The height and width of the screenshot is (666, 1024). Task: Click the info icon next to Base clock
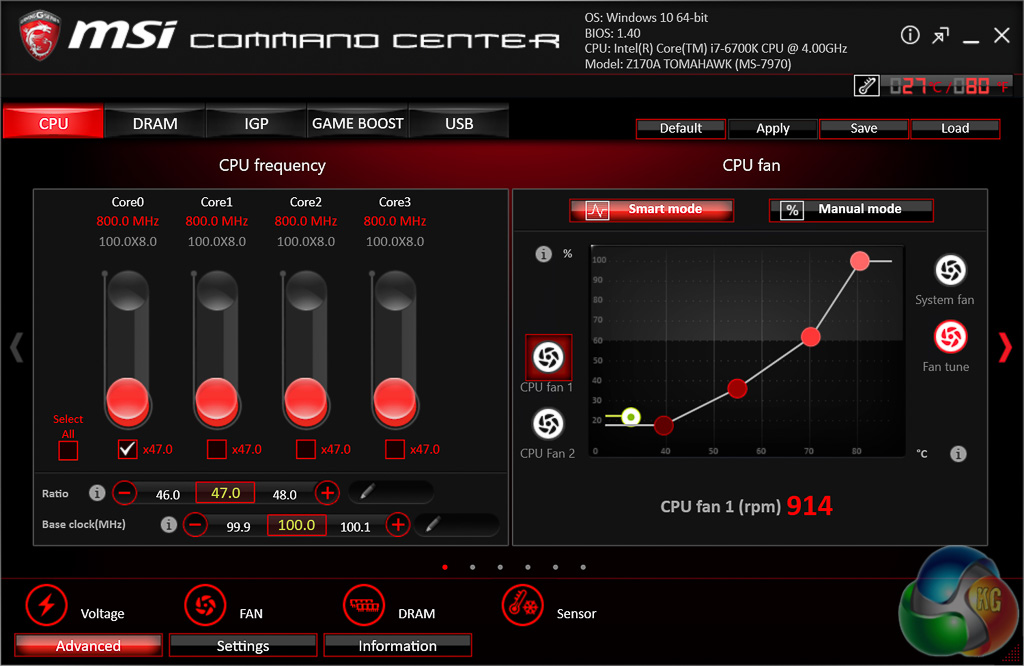168,524
